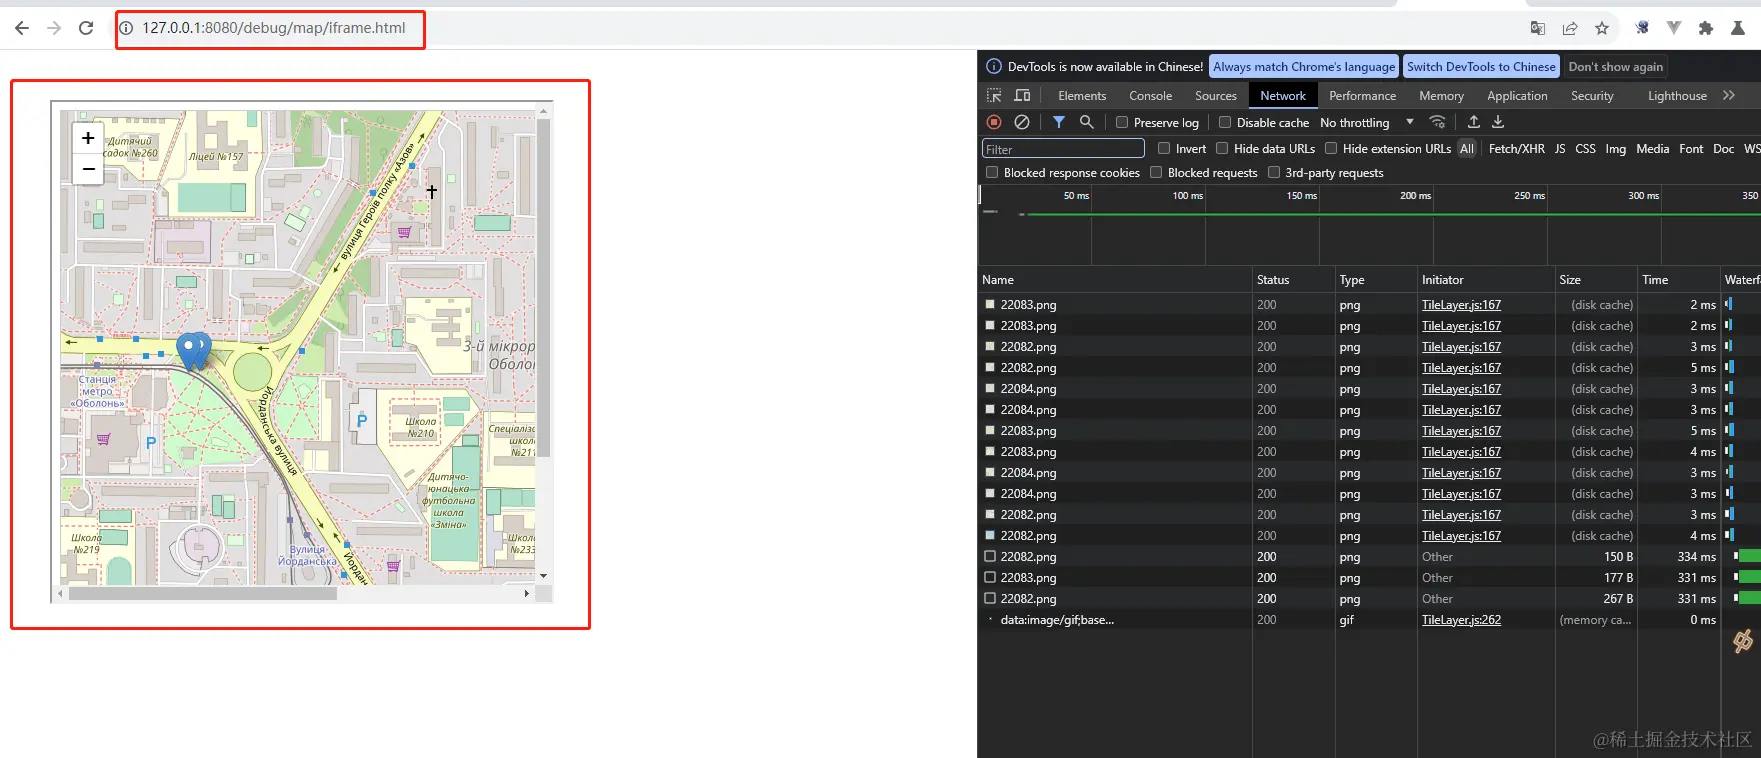Click the map vertical scrollbar
This screenshot has height=758, width=1761.
click(543, 290)
